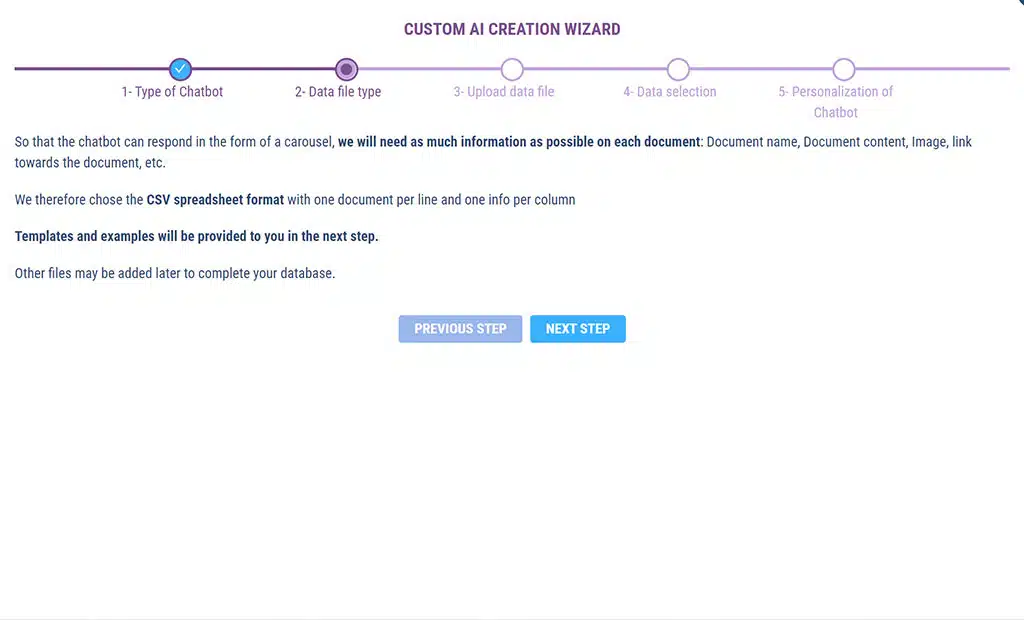The height and width of the screenshot is (620, 1024).
Task: Click the bold "Templates and examples" sentence
Action: (x=196, y=237)
